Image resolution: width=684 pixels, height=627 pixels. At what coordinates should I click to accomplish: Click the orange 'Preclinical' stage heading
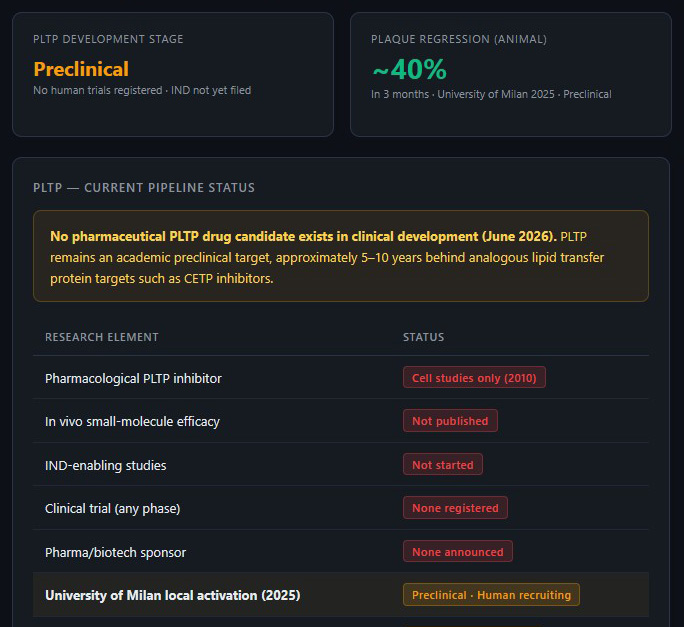pyautogui.click(x=81, y=69)
